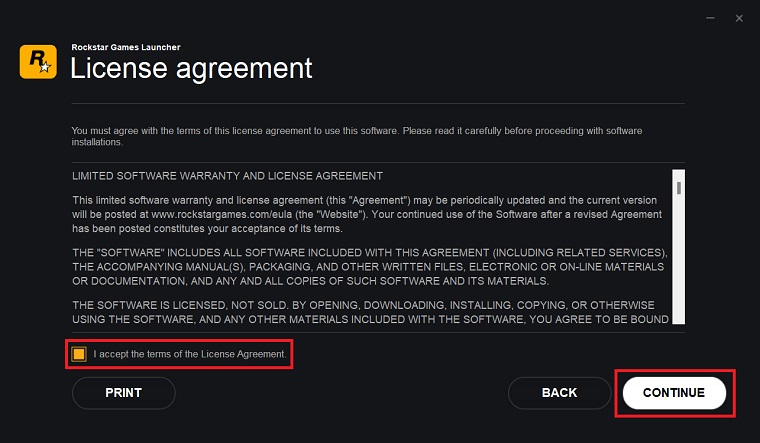Click the 'This limited software warranty' paragraph

(367, 215)
